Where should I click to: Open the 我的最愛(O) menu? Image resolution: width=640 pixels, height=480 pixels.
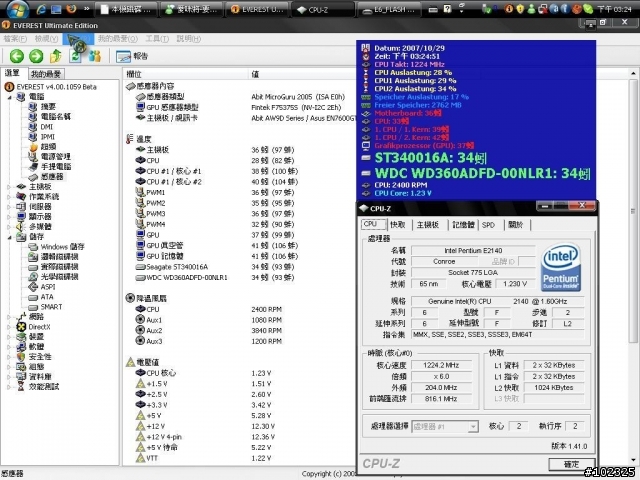tap(118, 39)
